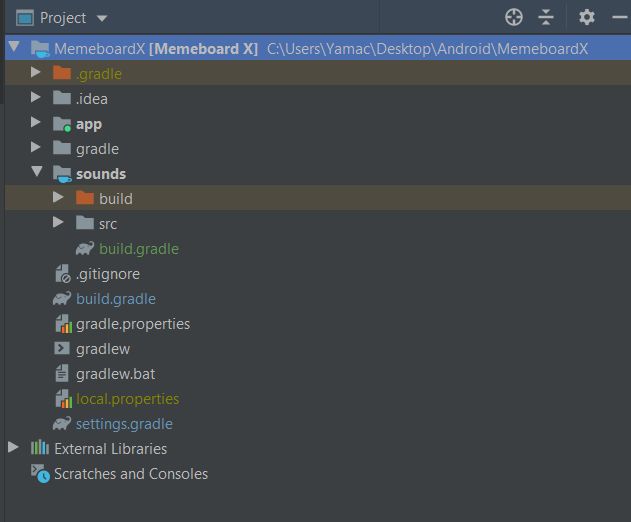Screen dimensions: 631x522
Task: Select the app module name
Action: pyautogui.click(x=89, y=125)
